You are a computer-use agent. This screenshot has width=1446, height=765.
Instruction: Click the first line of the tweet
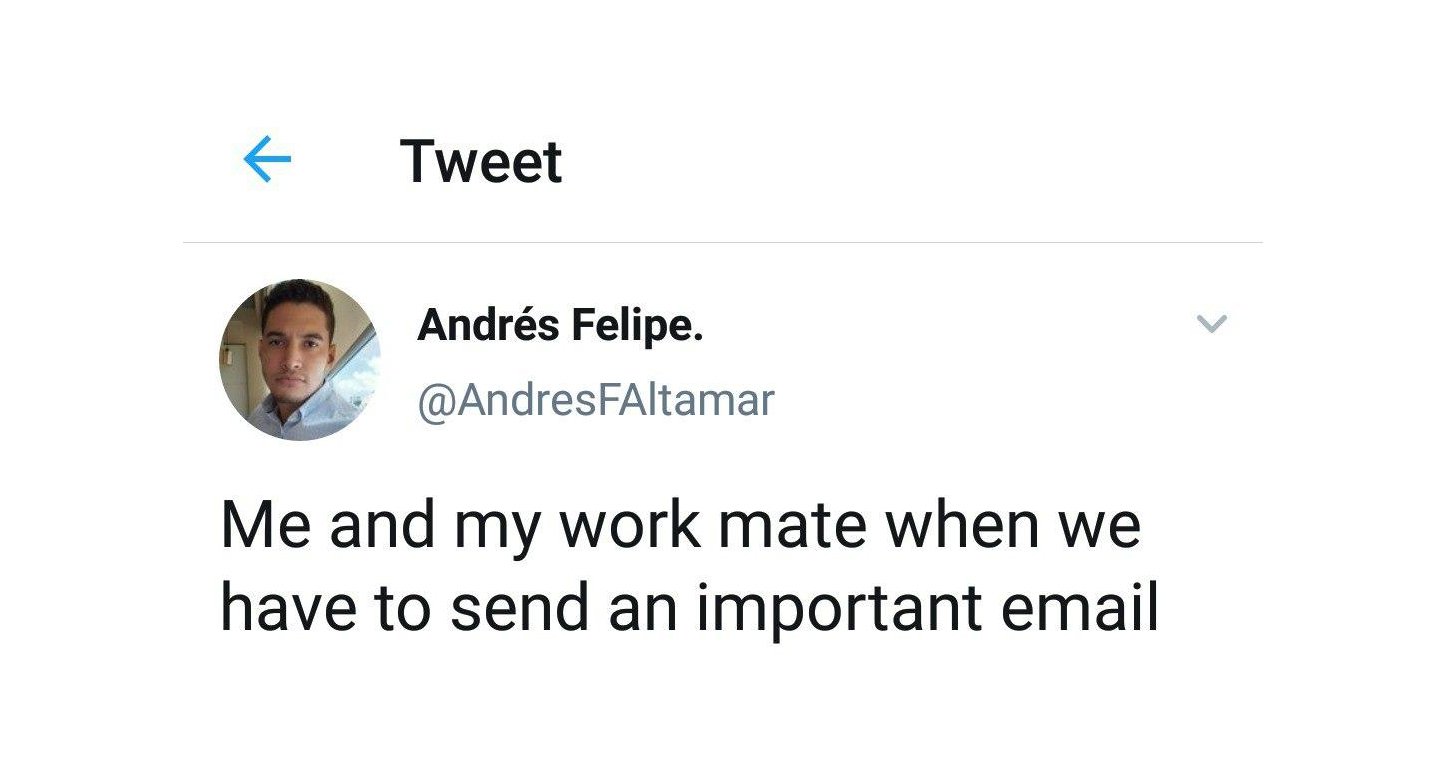680,525
